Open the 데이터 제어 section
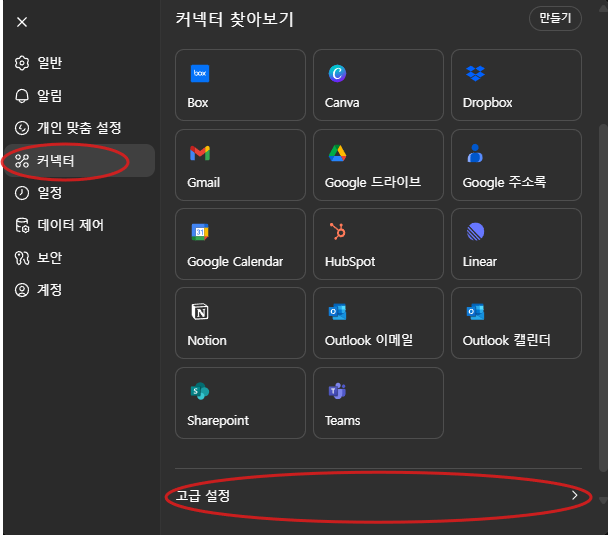 (70, 225)
